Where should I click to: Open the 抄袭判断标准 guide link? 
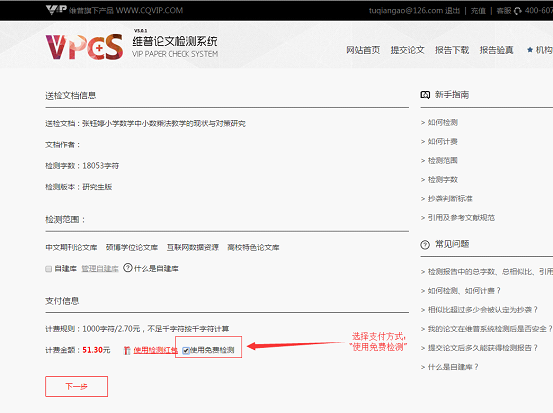[x=450, y=199]
